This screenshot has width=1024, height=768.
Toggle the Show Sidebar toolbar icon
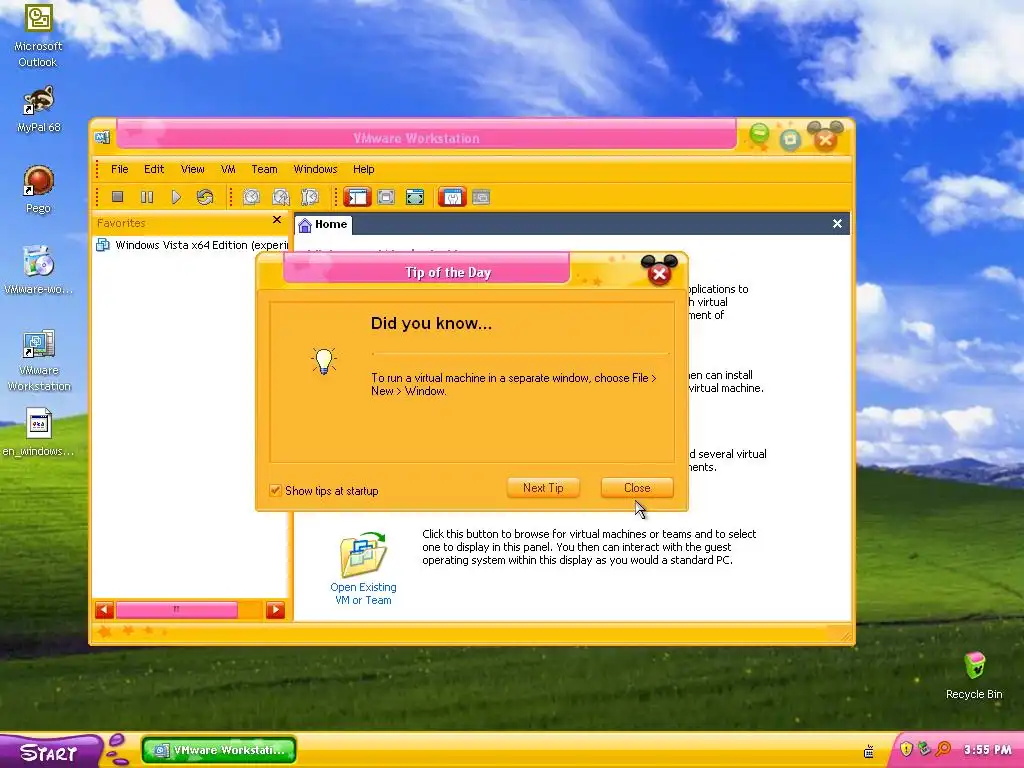click(357, 197)
